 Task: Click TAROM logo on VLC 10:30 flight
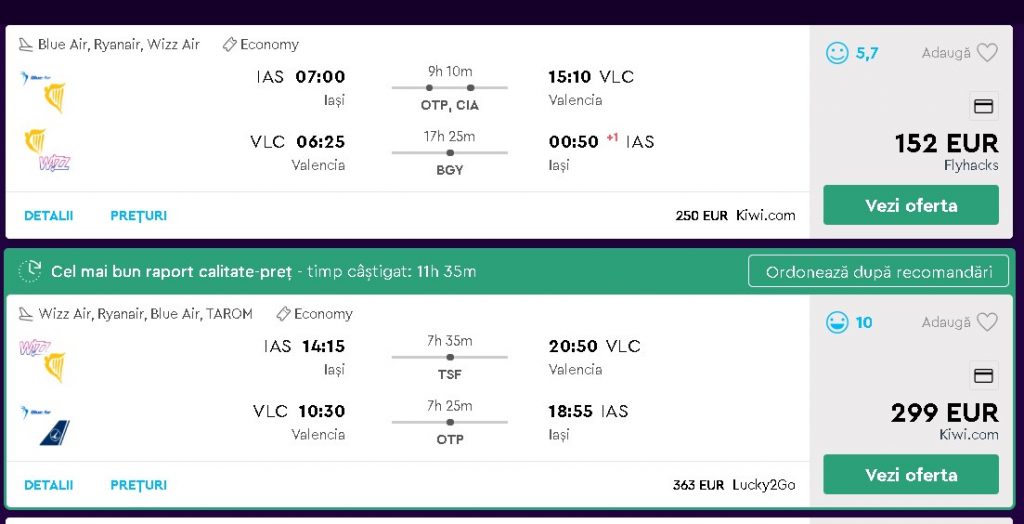(54, 432)
